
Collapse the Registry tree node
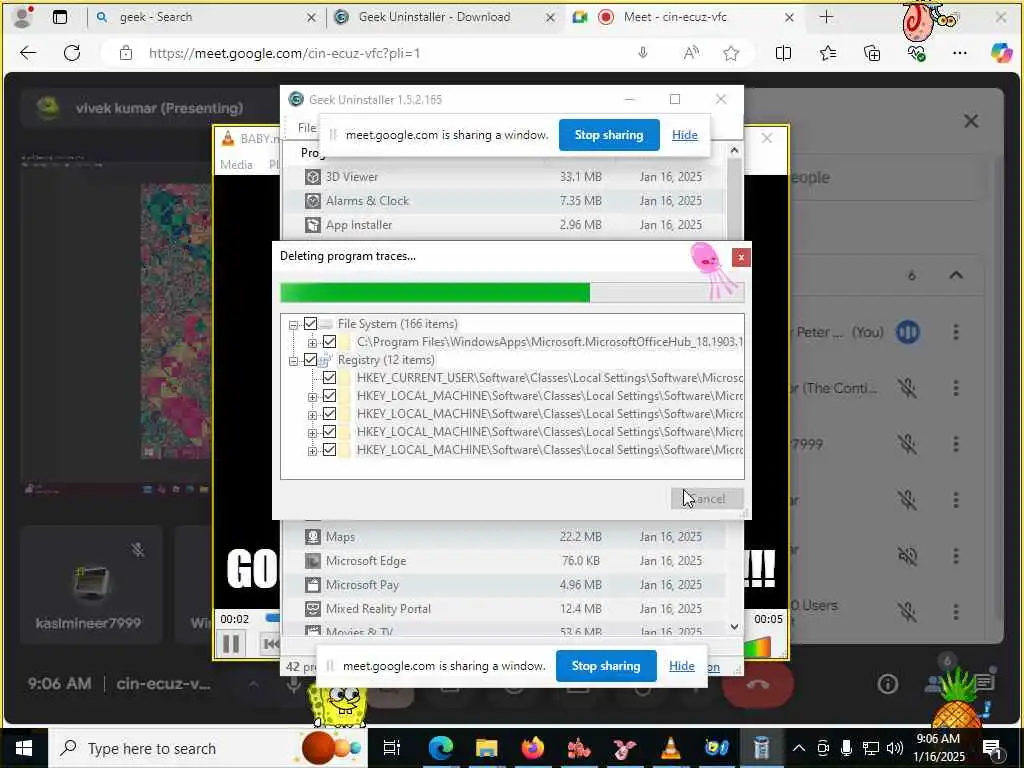point(293,360)
